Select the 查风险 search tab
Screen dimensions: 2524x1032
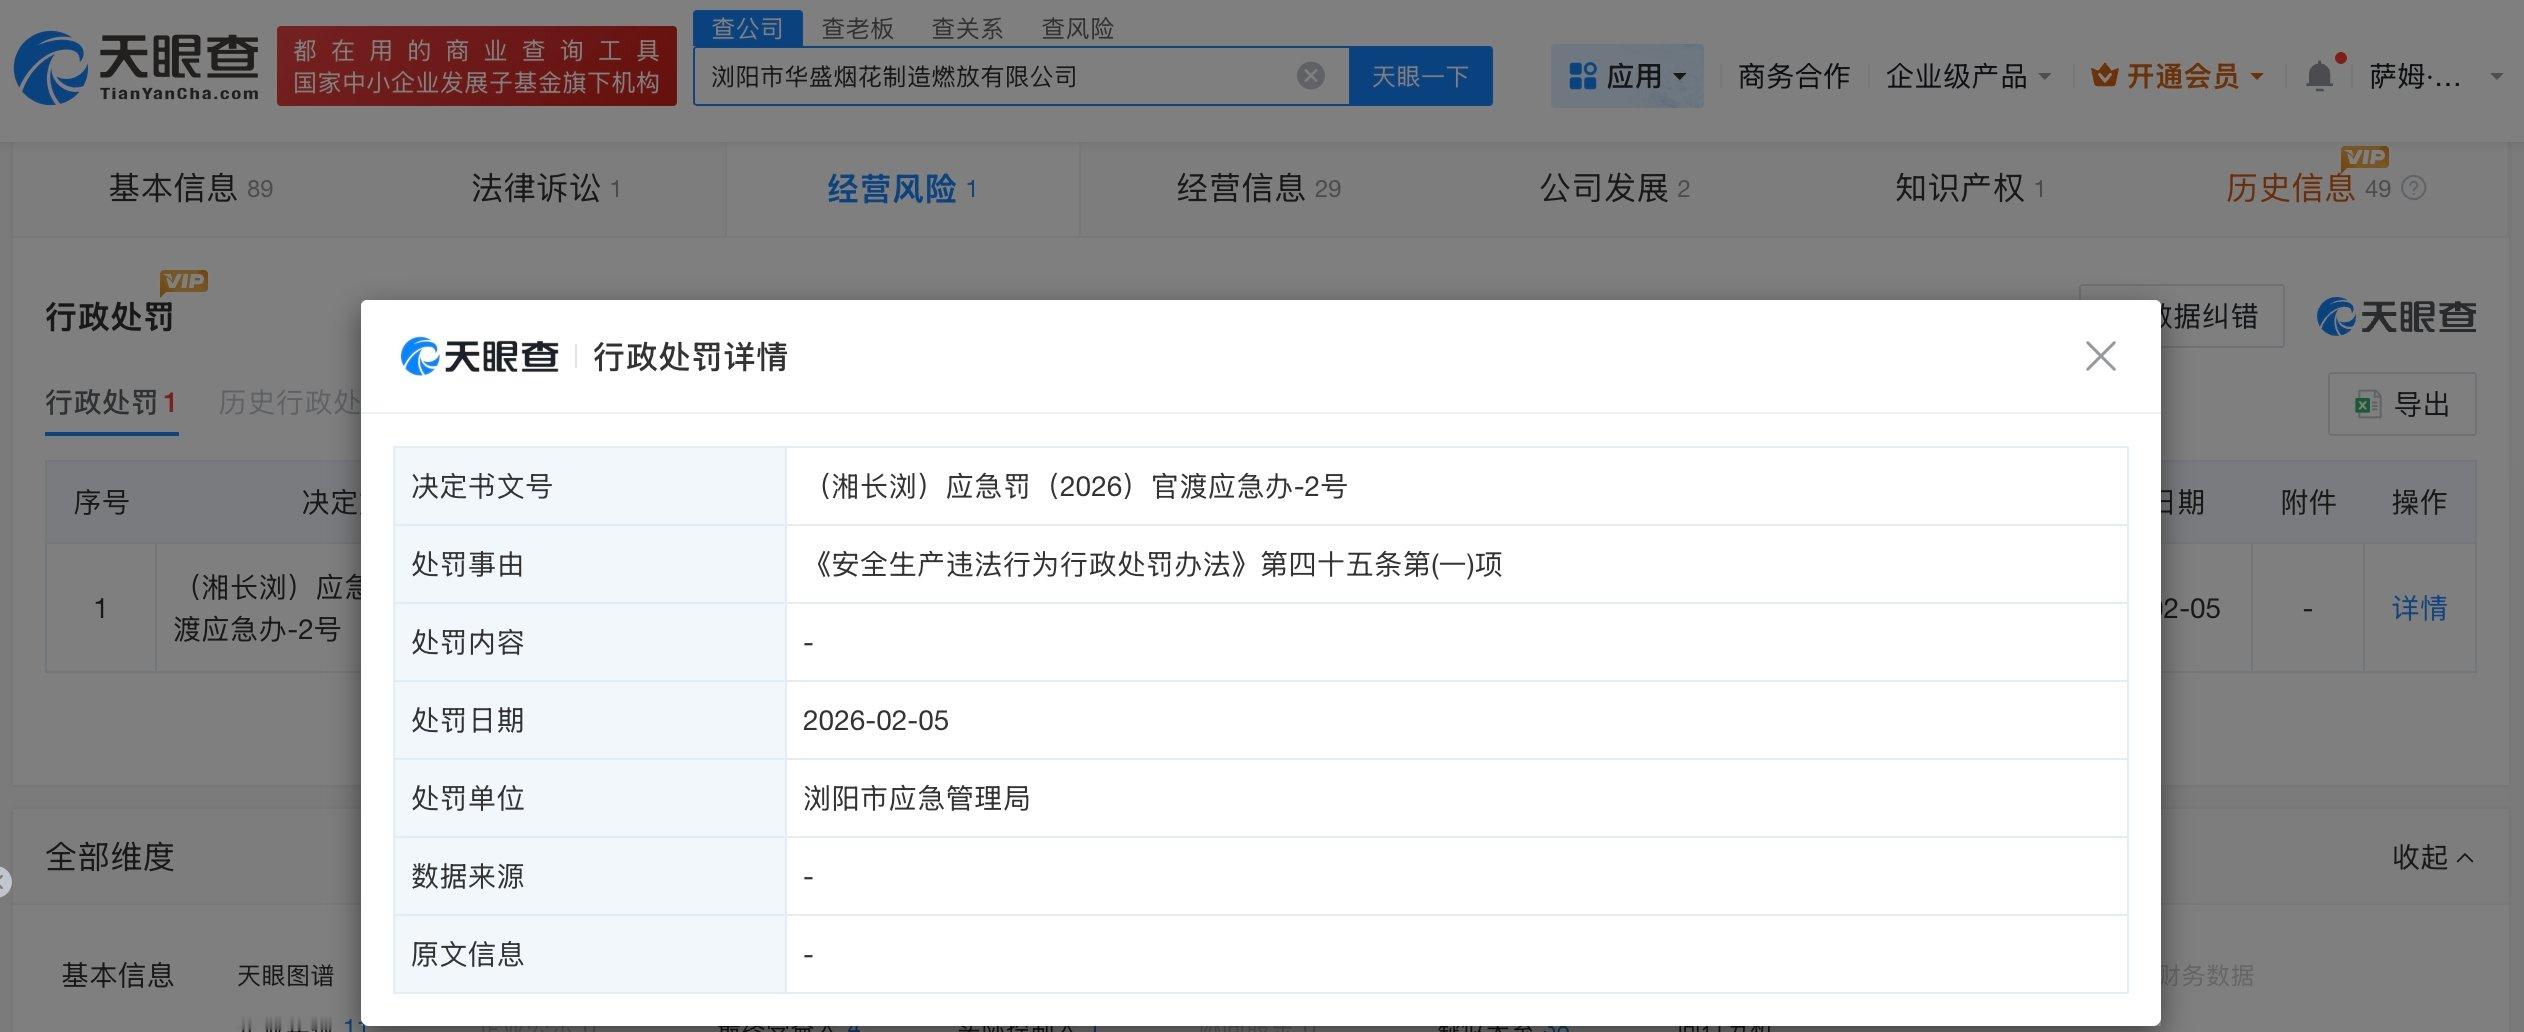(x=1078, y=29)
